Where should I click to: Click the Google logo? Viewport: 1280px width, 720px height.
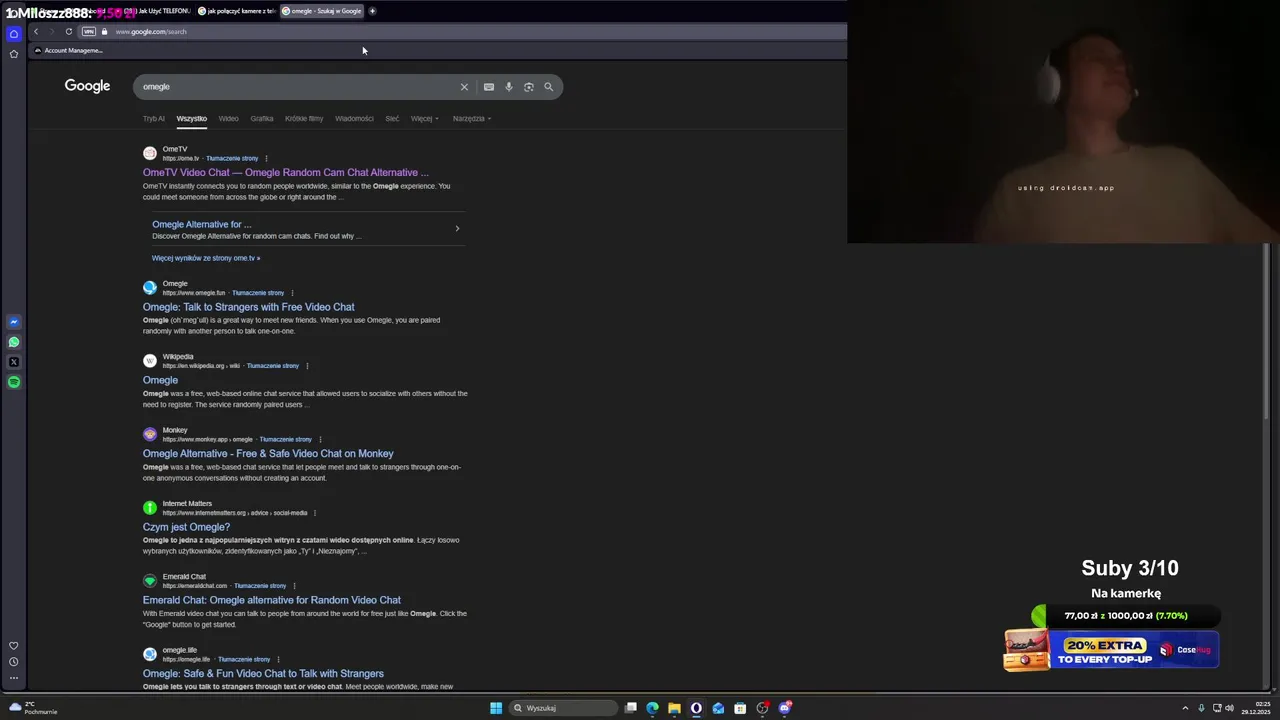[87, 86]
